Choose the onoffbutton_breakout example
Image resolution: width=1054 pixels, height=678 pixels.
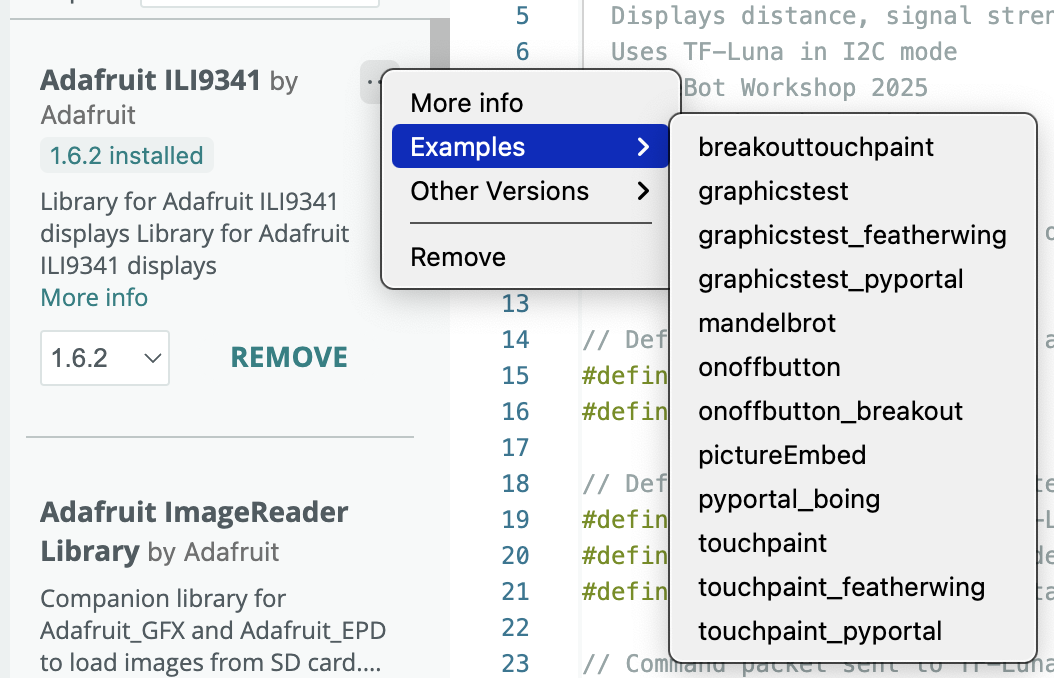point(830,411)
